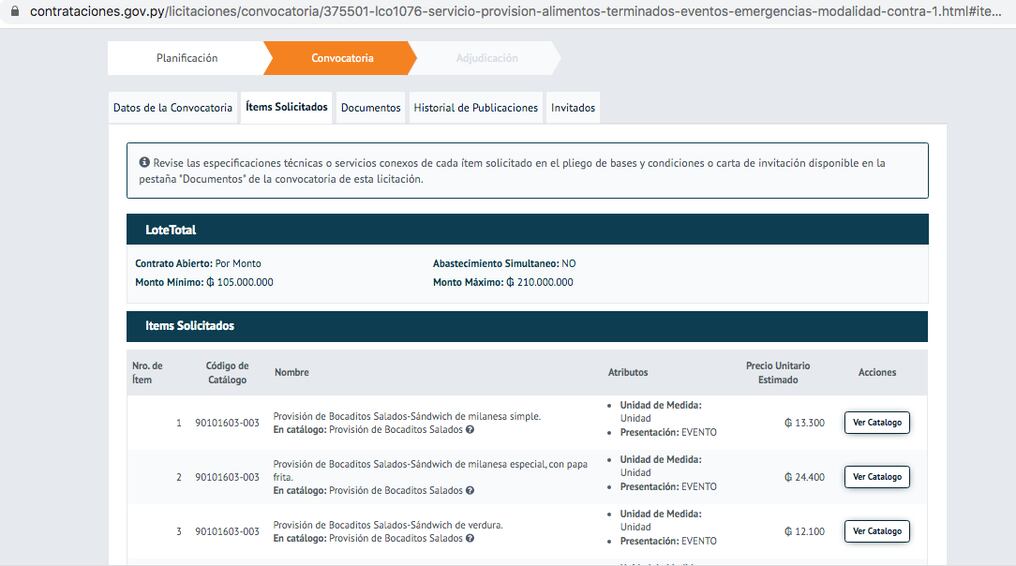Viewport: 1016px width, 566px height.
Task: Click help icon for milanesa especial item
Action: click(470, 490)
